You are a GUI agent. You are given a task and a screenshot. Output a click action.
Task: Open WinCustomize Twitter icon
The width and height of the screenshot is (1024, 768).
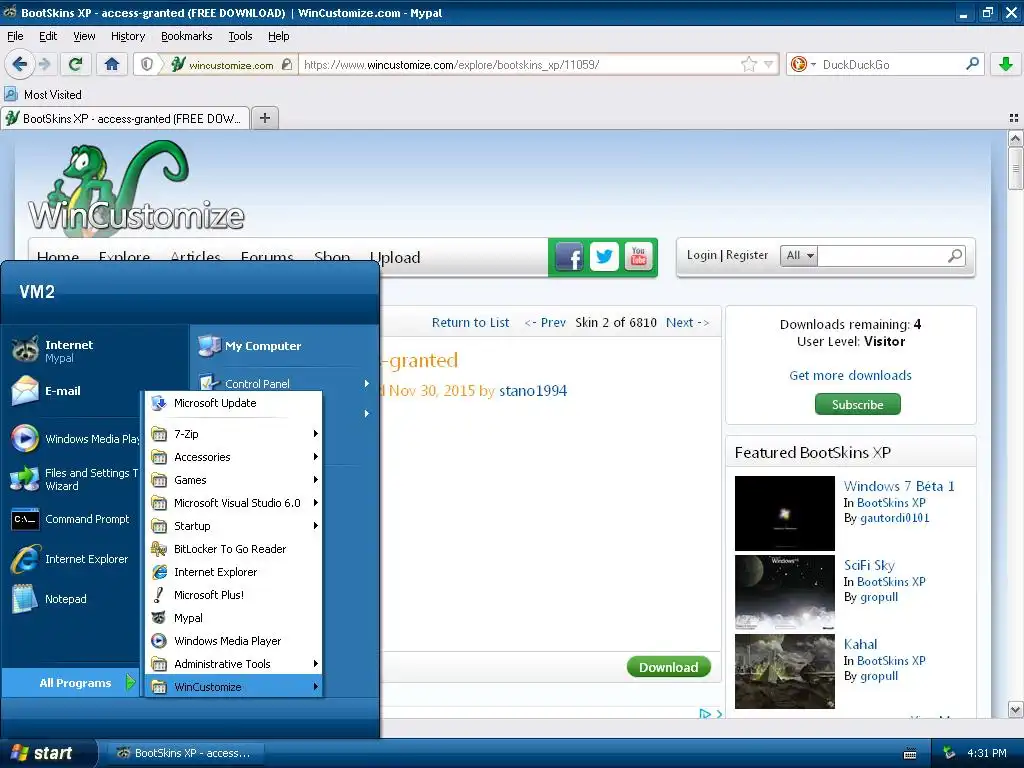pos(604,257)
